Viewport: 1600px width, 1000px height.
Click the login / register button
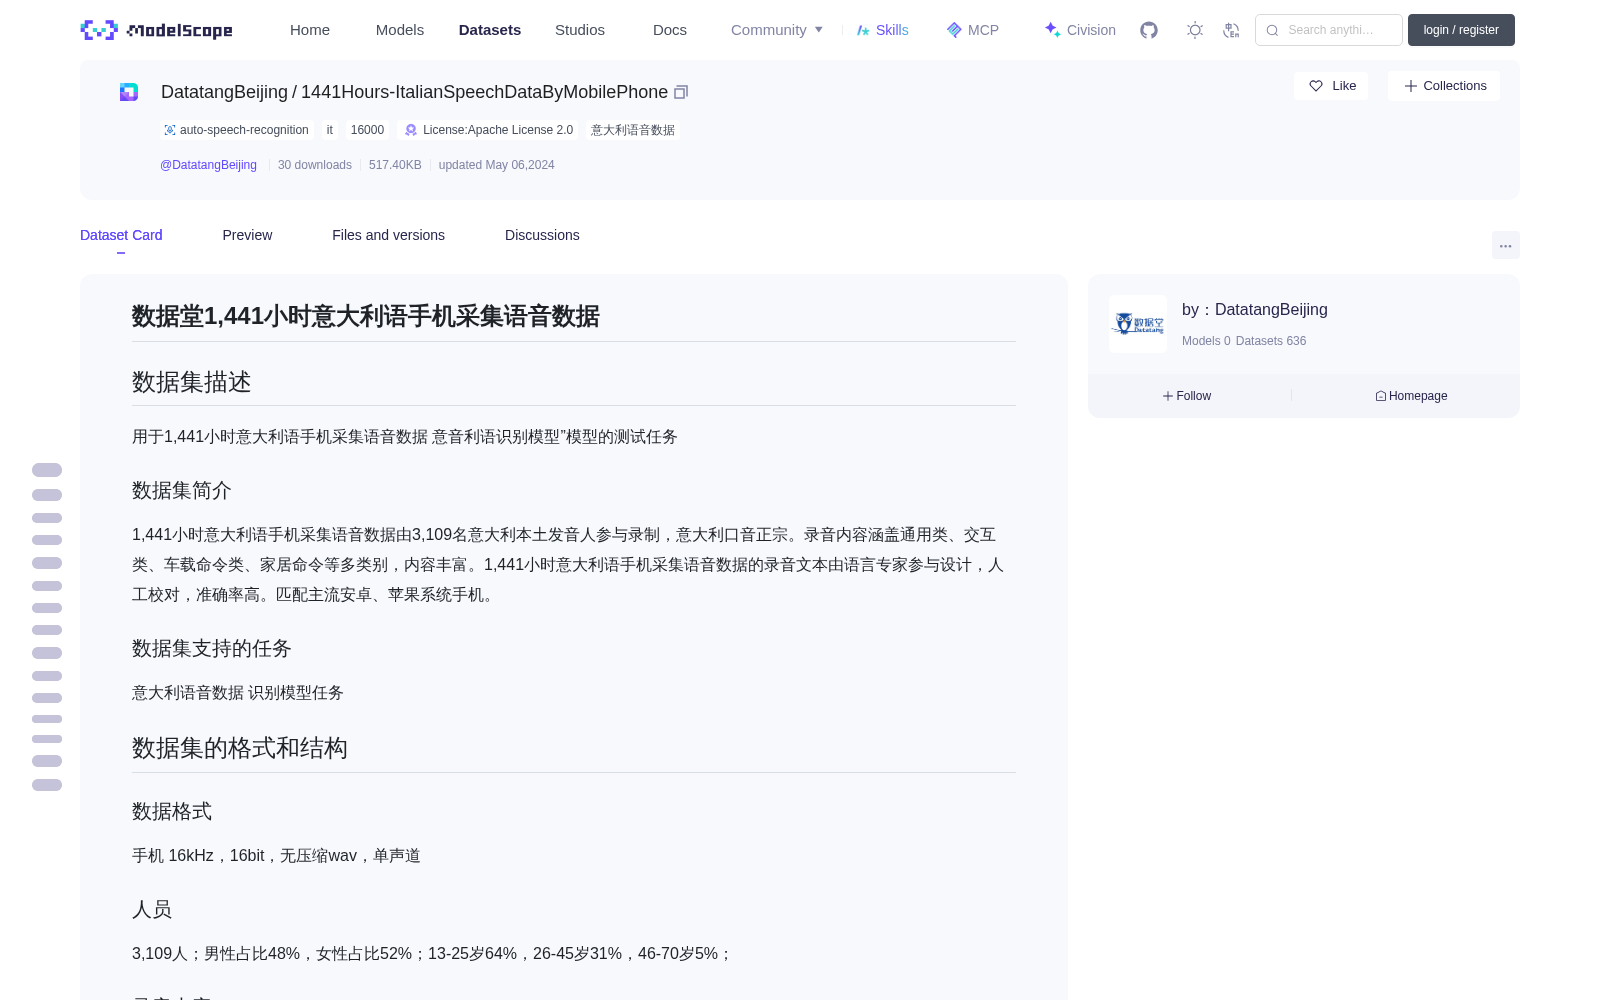pos(1461,30)
